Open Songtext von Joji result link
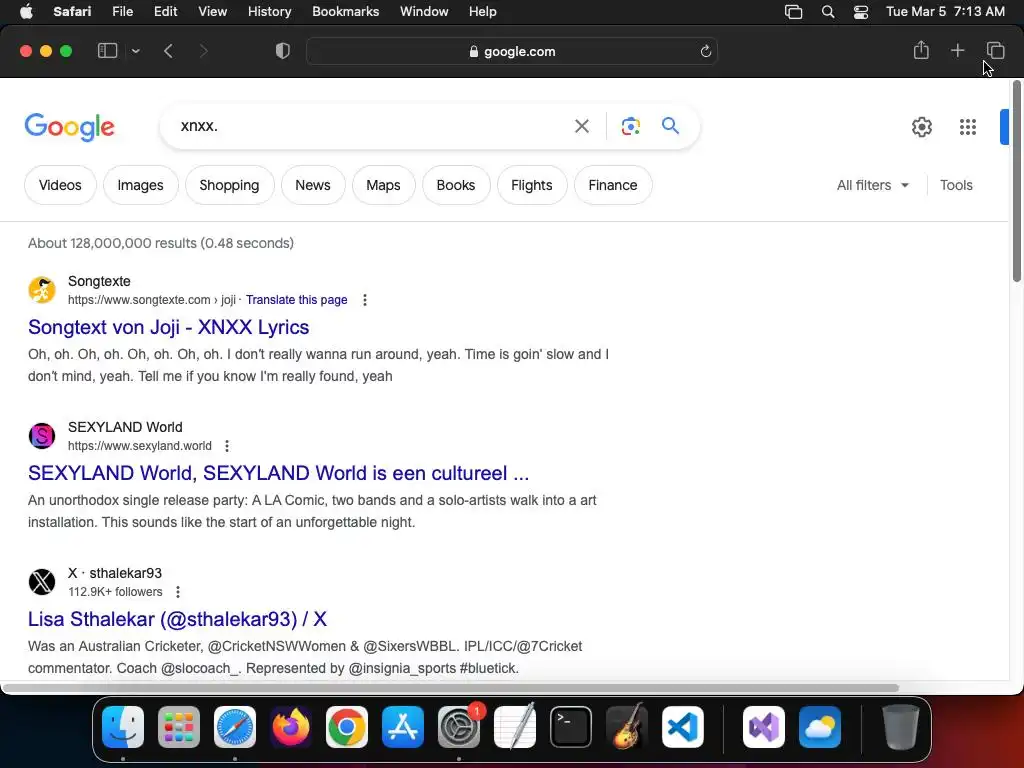 (x=168, y=327)
